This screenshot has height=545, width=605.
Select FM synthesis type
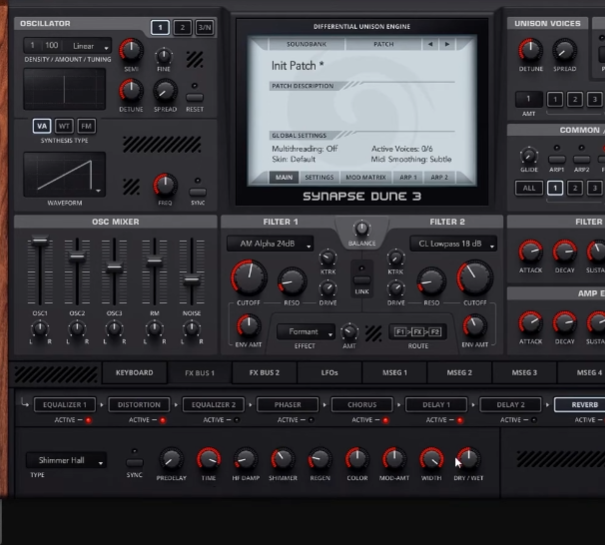(86, 126)
